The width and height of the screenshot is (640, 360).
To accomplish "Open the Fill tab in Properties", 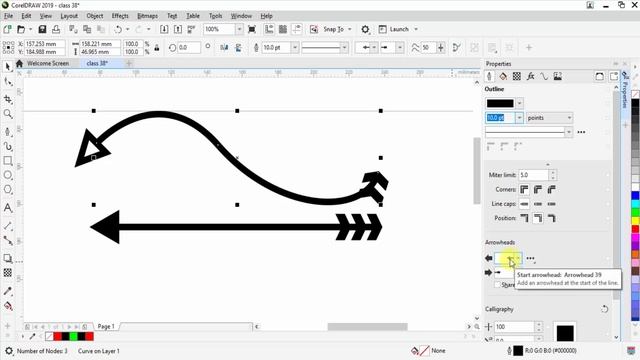I will tap(503, 76).
